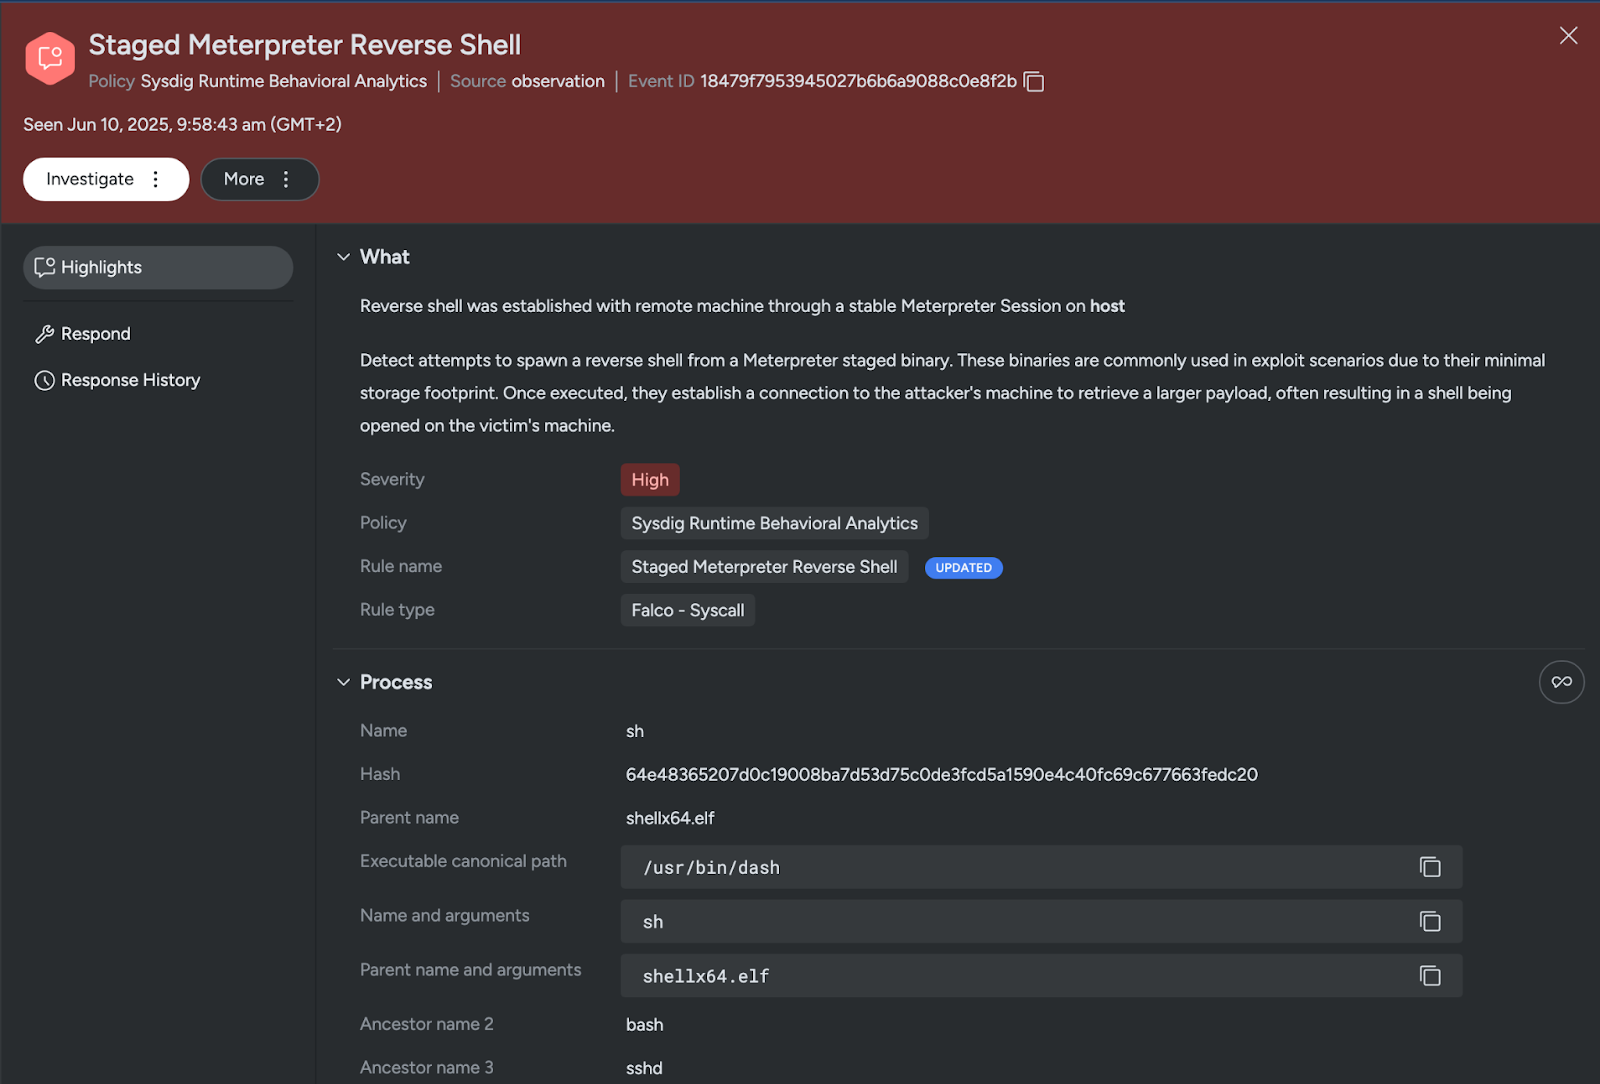
Task: Click the Hash label
Action: (380, 774)
